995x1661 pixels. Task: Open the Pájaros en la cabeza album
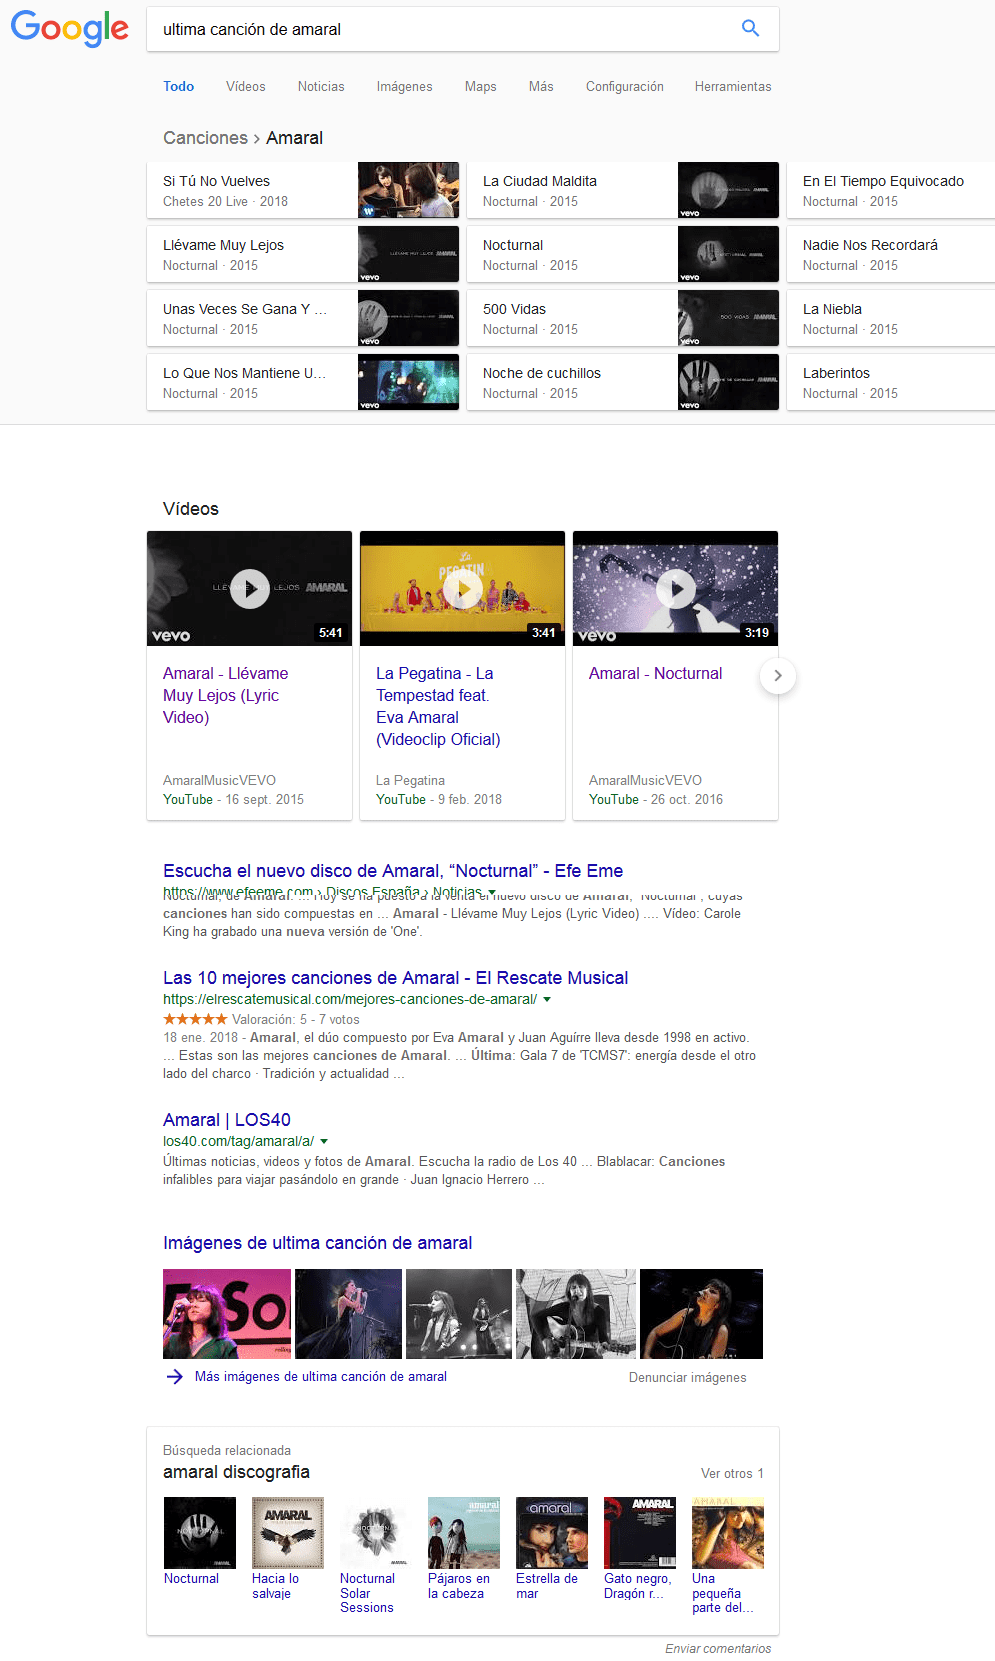tap(464, 1533)
